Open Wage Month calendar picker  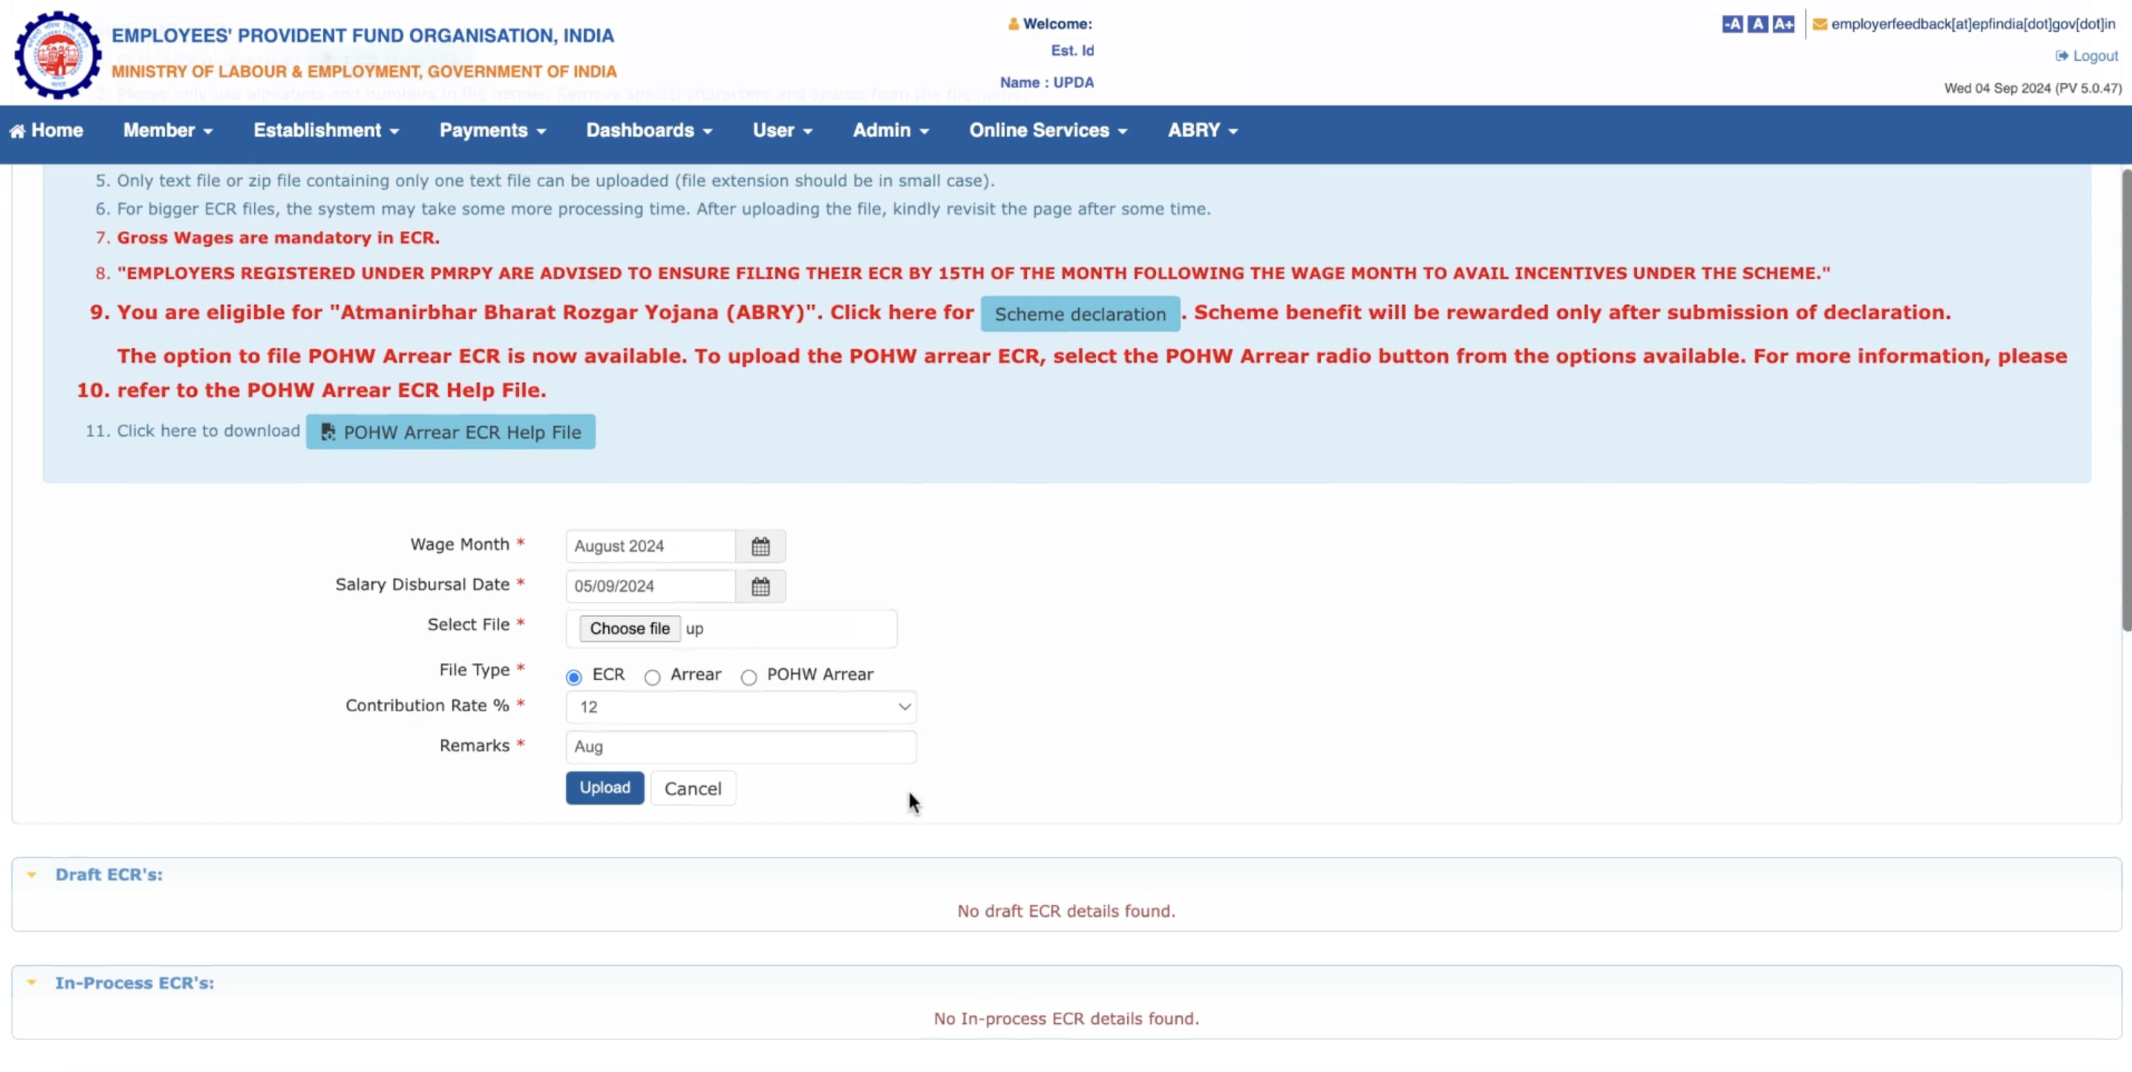tap(760, 546)
